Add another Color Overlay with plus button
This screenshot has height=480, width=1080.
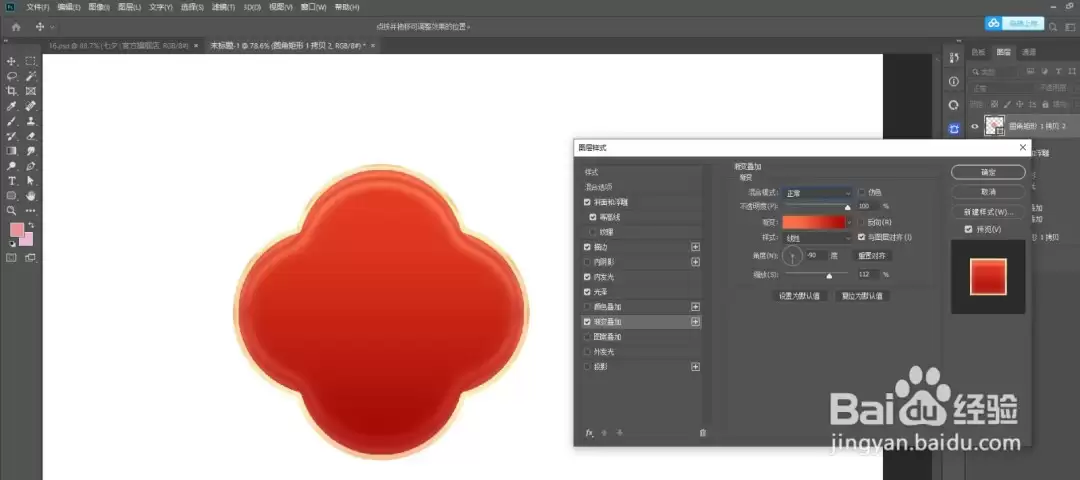(696, 306)
